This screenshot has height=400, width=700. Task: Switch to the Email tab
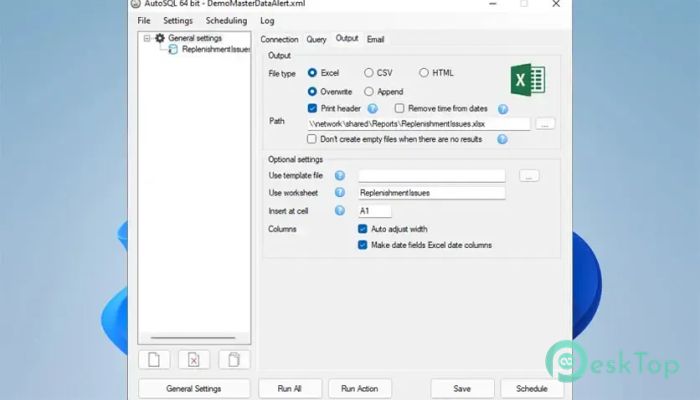375,39
